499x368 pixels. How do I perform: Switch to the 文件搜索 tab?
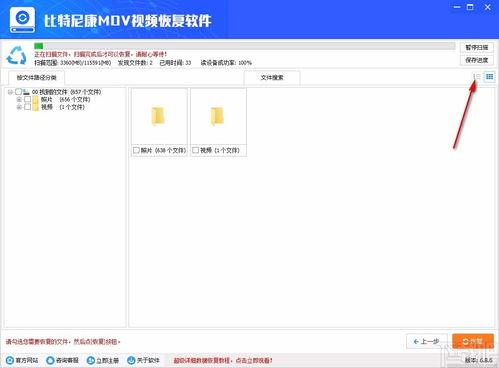point(272,78)
